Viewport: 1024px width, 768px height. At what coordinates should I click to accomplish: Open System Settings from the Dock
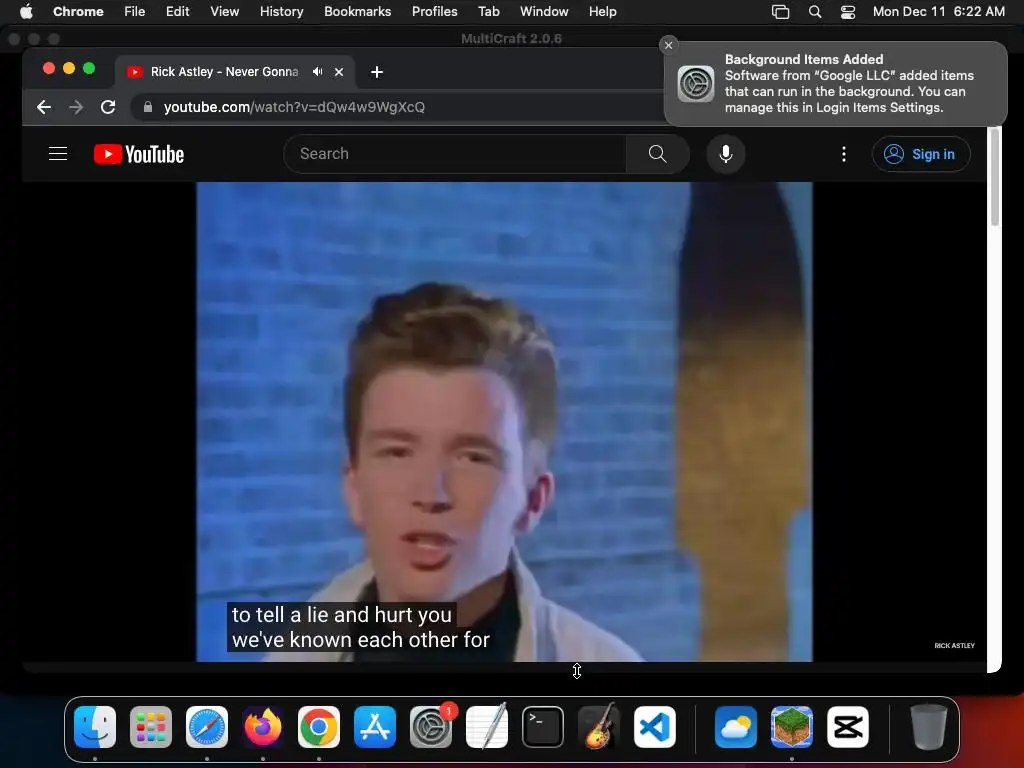point(431,727)
